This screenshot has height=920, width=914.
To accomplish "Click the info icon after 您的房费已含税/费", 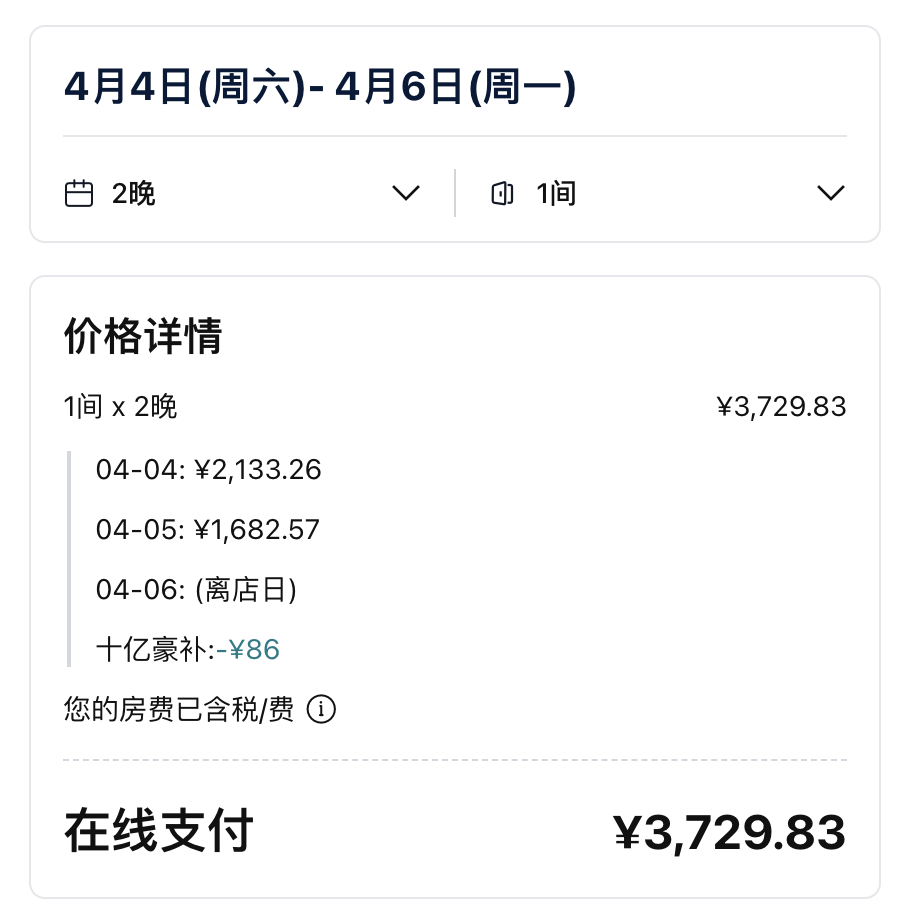I will pos(321,710).
